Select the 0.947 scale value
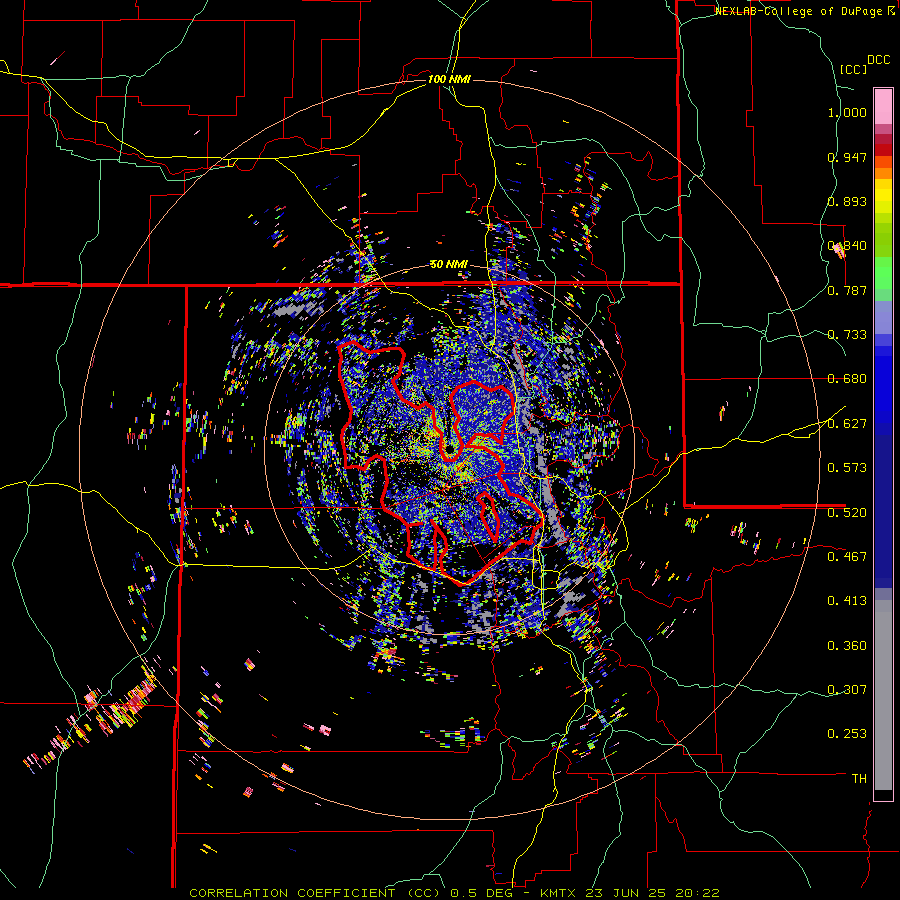The height and width of the screenshot is (900, 900). 847,157
